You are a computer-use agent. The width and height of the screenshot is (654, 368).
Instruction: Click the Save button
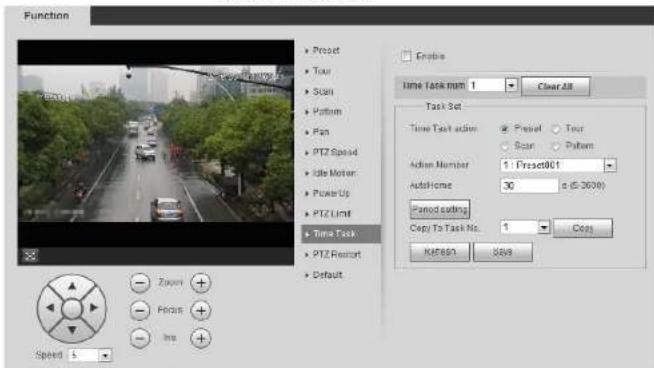coord(503,252)
